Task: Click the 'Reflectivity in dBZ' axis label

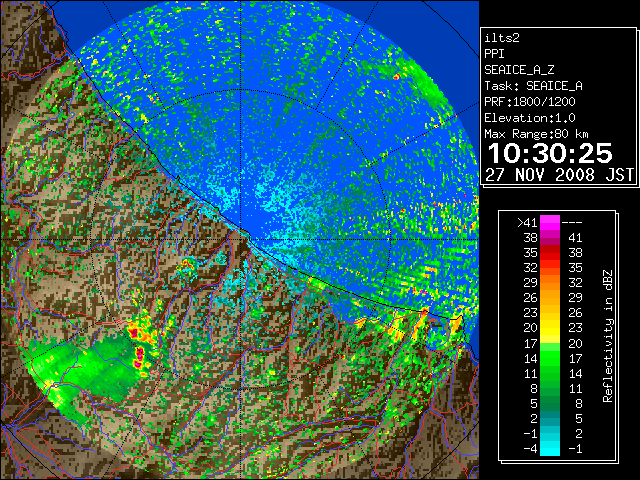Action: click(x=607, y=336)
